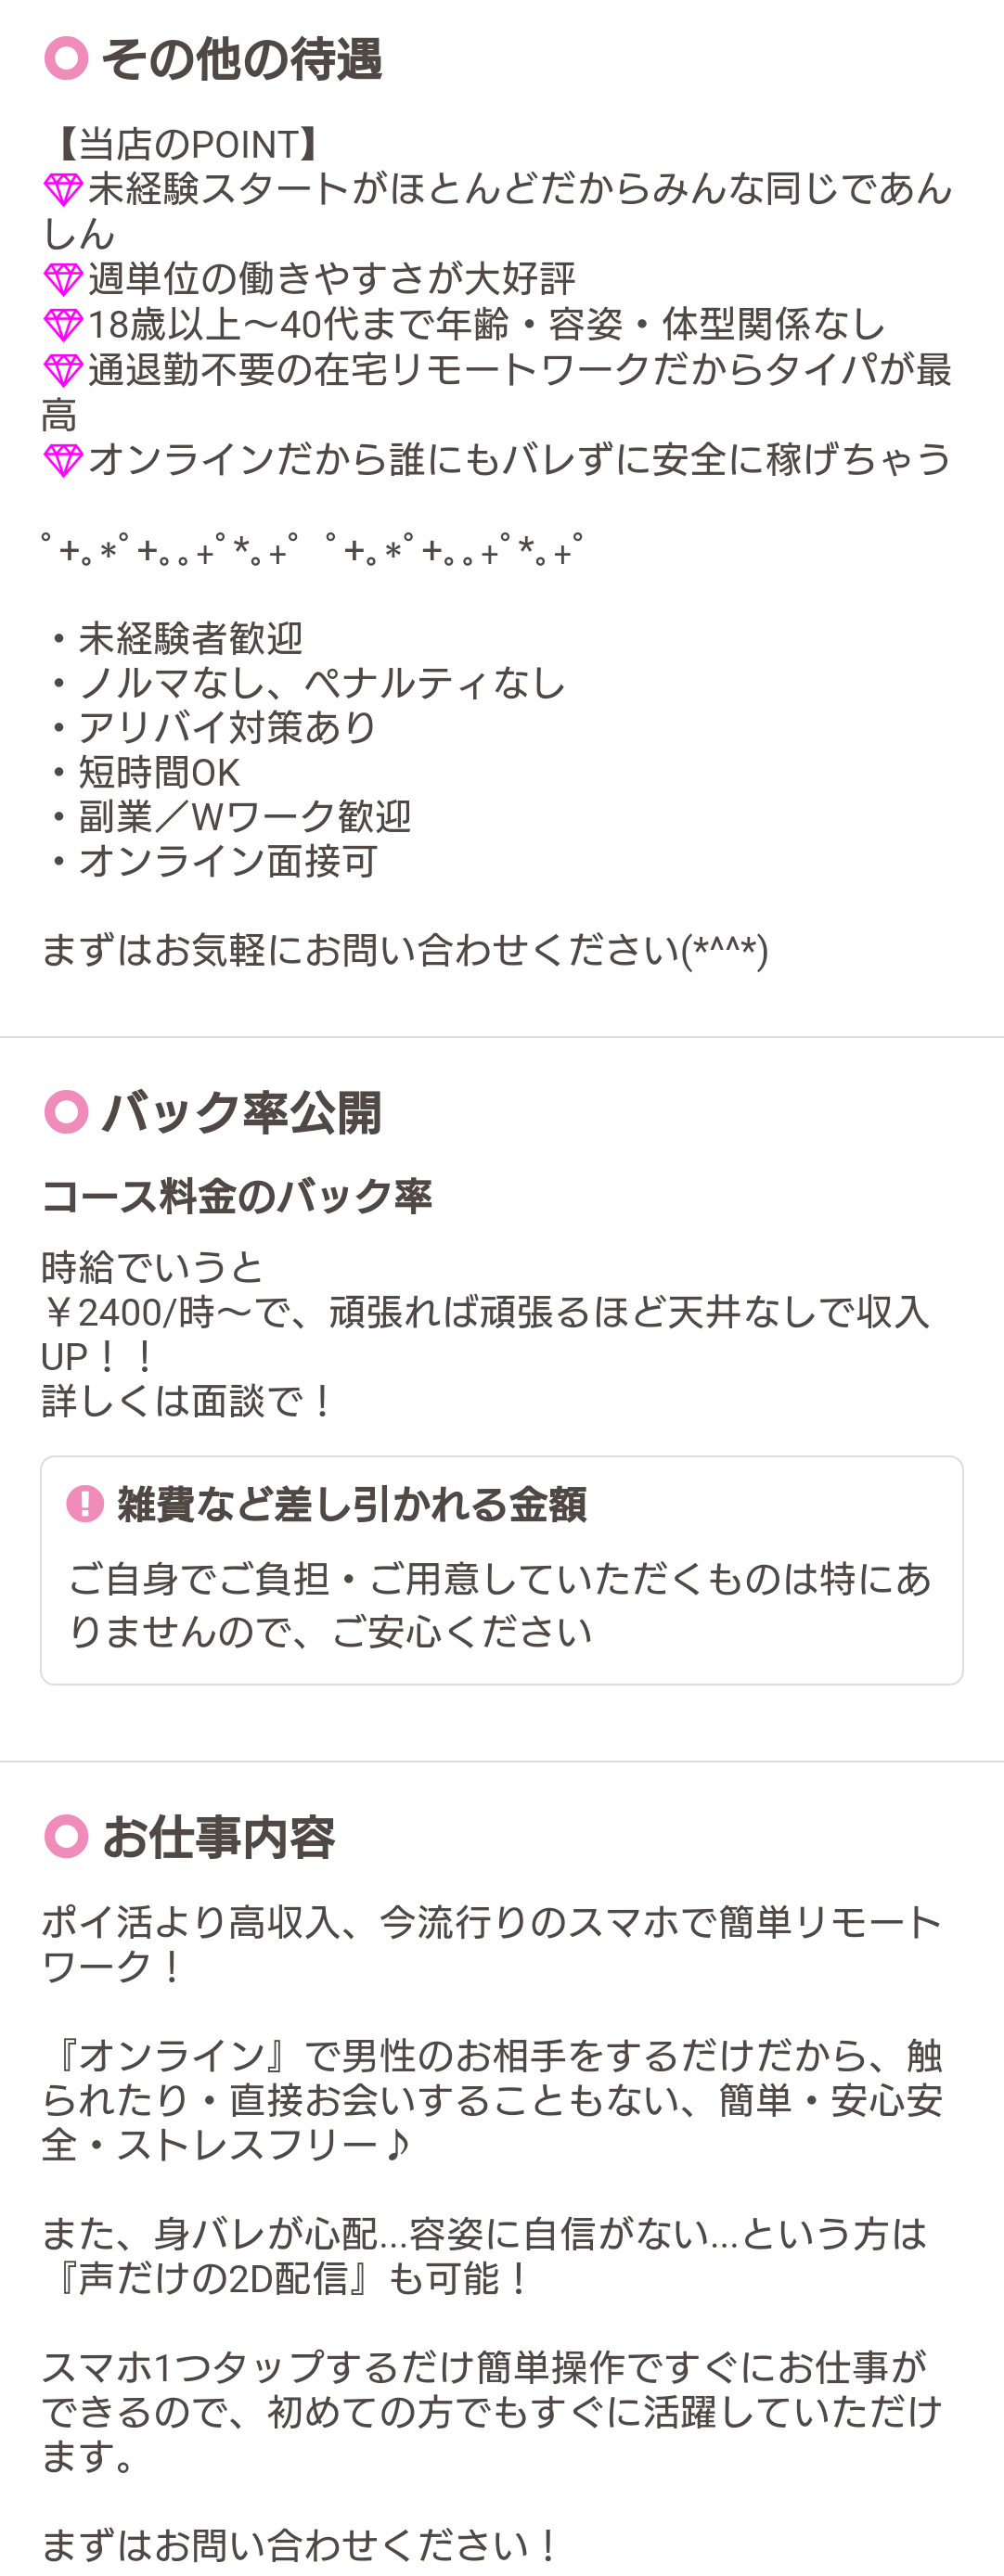Viewport: 1004px width, 2576px height.
Task: Click pink circle icon beside その他の待遇
Action: pos(66,59)
